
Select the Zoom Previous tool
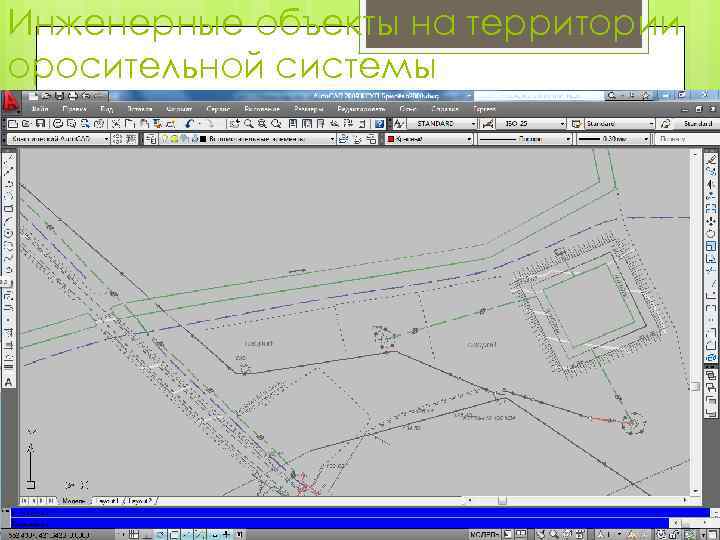[x=276, y=124]
